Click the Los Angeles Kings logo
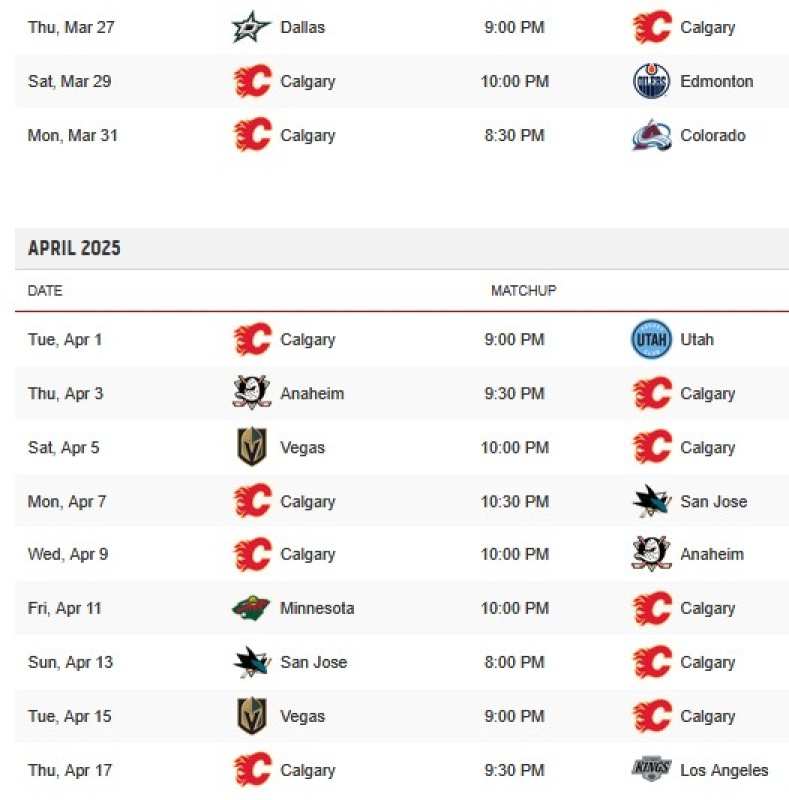 [x=651, y=769]
